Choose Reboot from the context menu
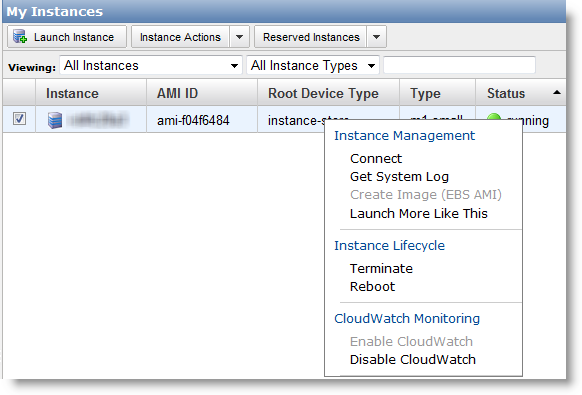The height and width of the screenshot is (395, 582). 372,287
